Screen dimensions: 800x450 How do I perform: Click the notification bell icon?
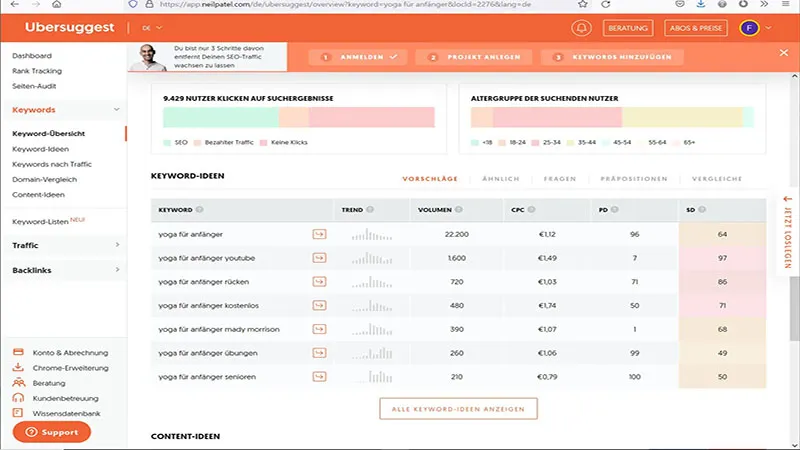581,28
